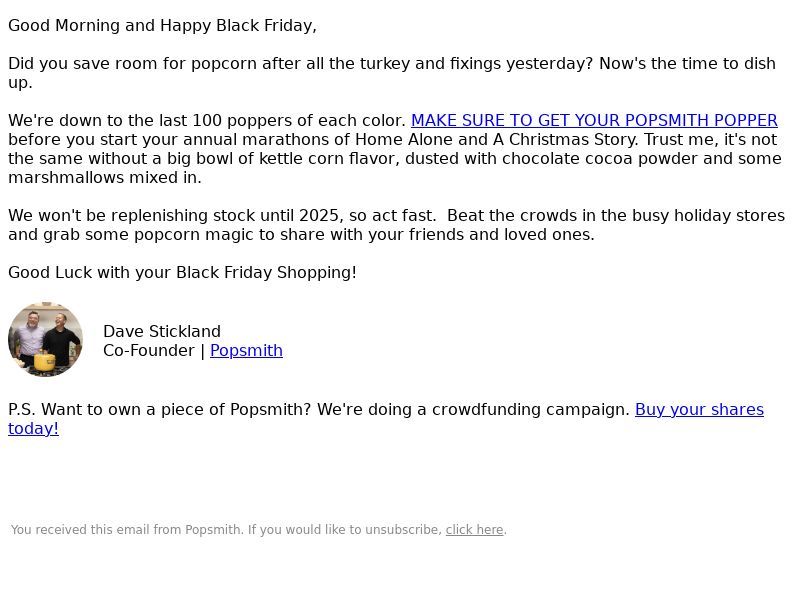Viewport: 800px width, 600px height.
Task: Click the Buy your shares link
Action: pyautogui.click(x=699, y=409)
